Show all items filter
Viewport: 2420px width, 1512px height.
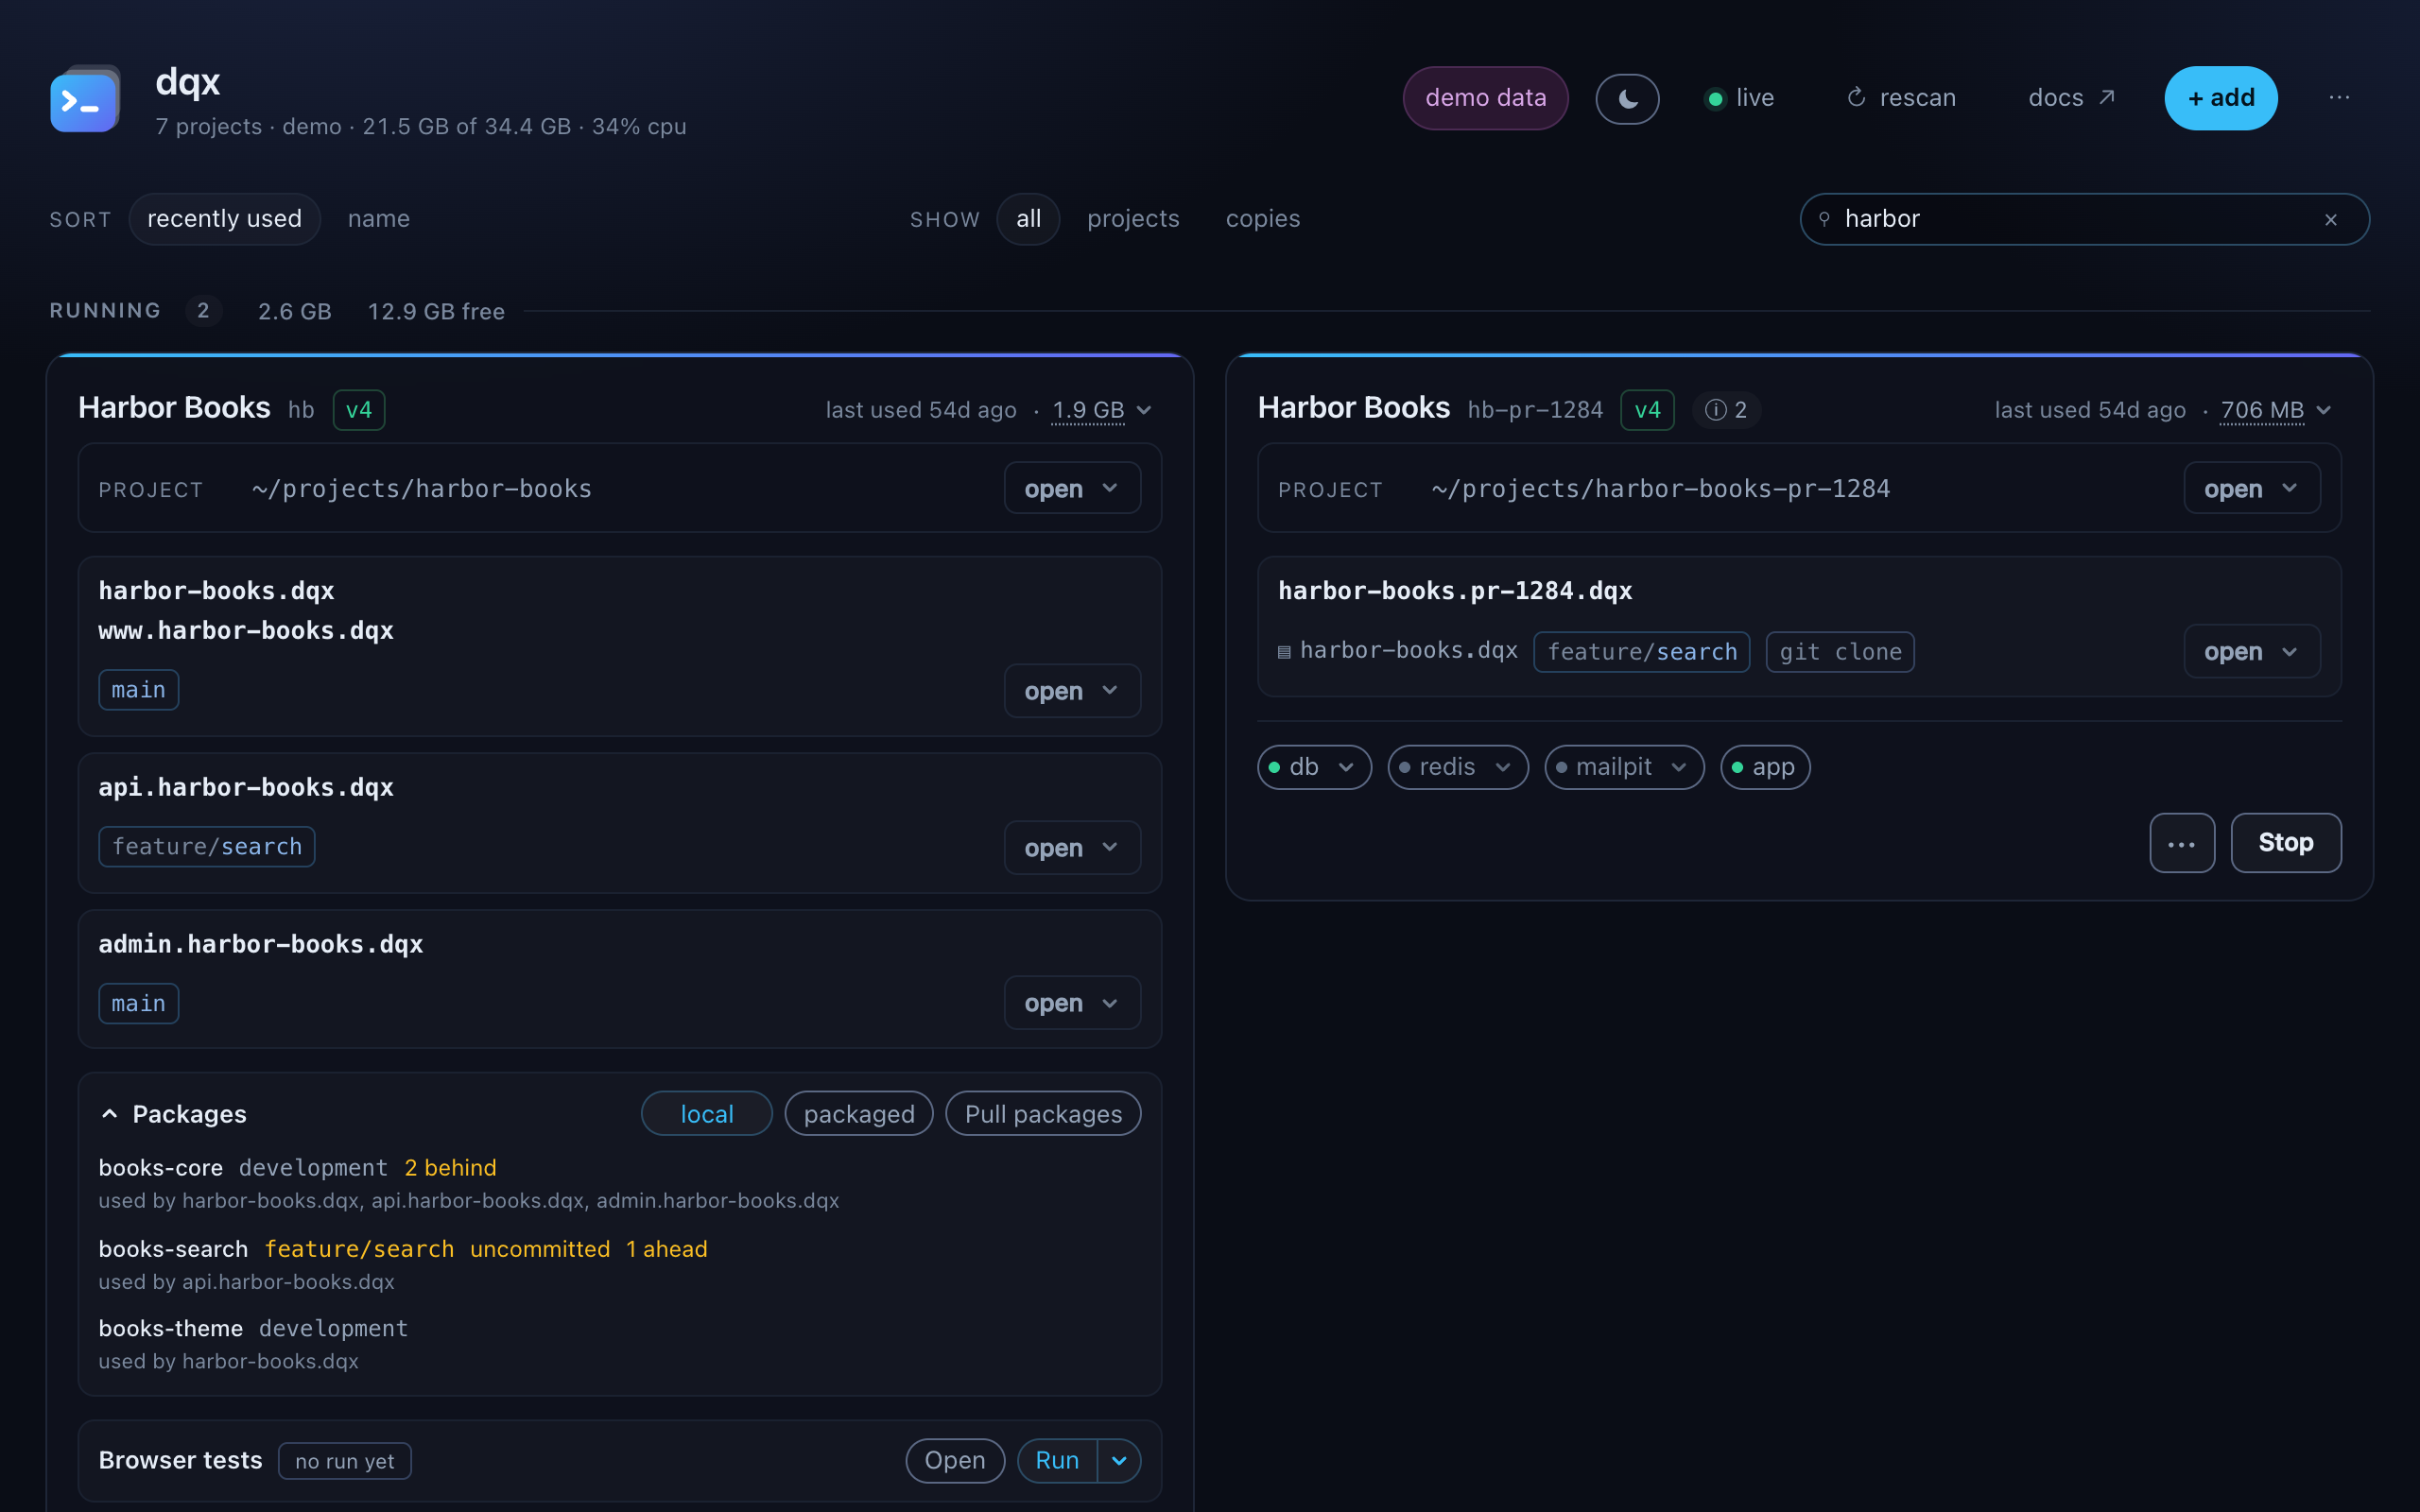tap(1028, 219)
